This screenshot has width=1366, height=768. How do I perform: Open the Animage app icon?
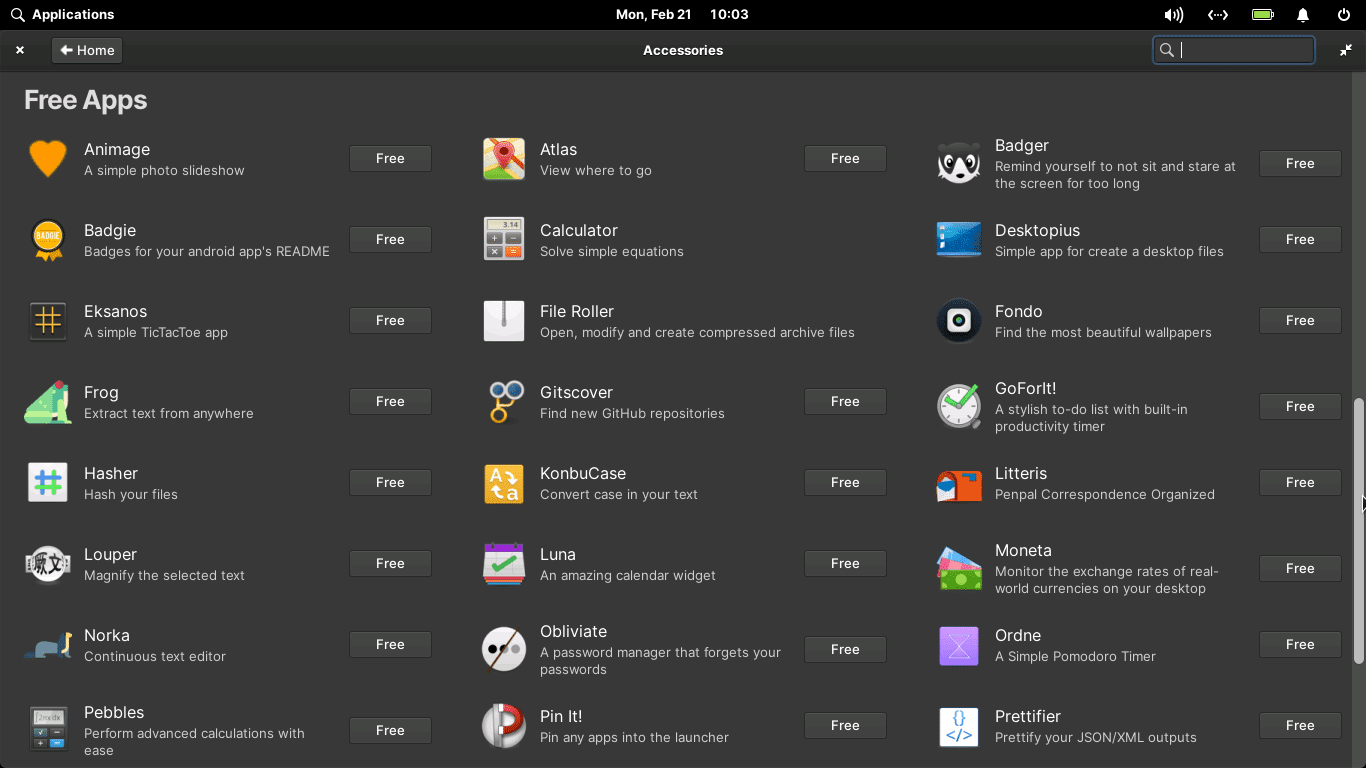coord(48,158)
